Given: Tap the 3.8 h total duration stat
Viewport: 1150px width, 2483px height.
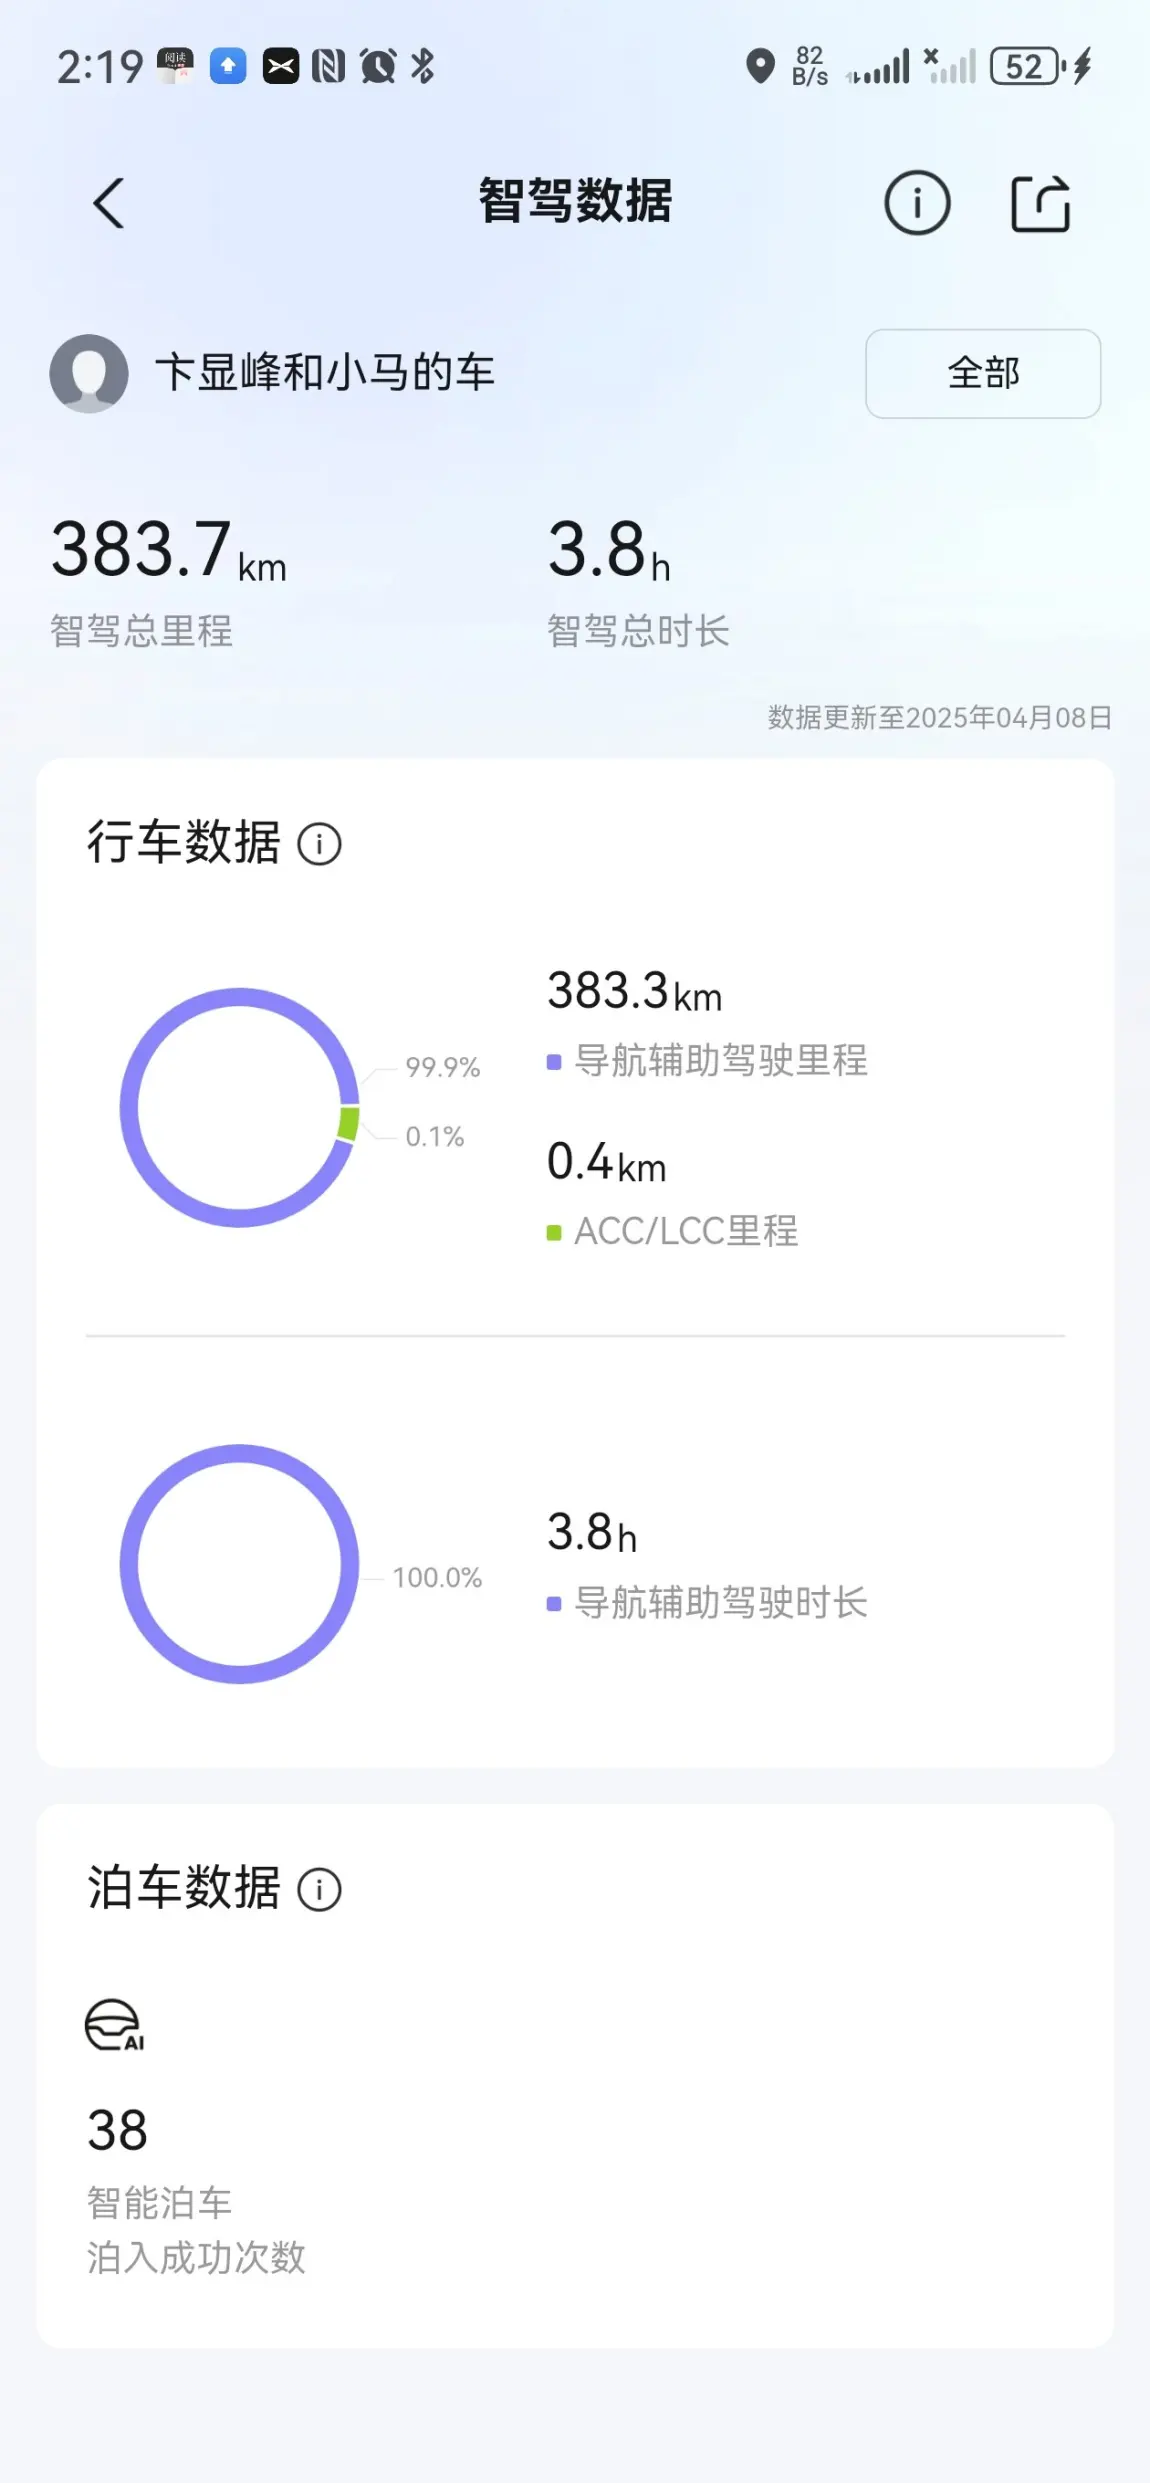Looking at the screenshot, I should click(x=608, y=551).
